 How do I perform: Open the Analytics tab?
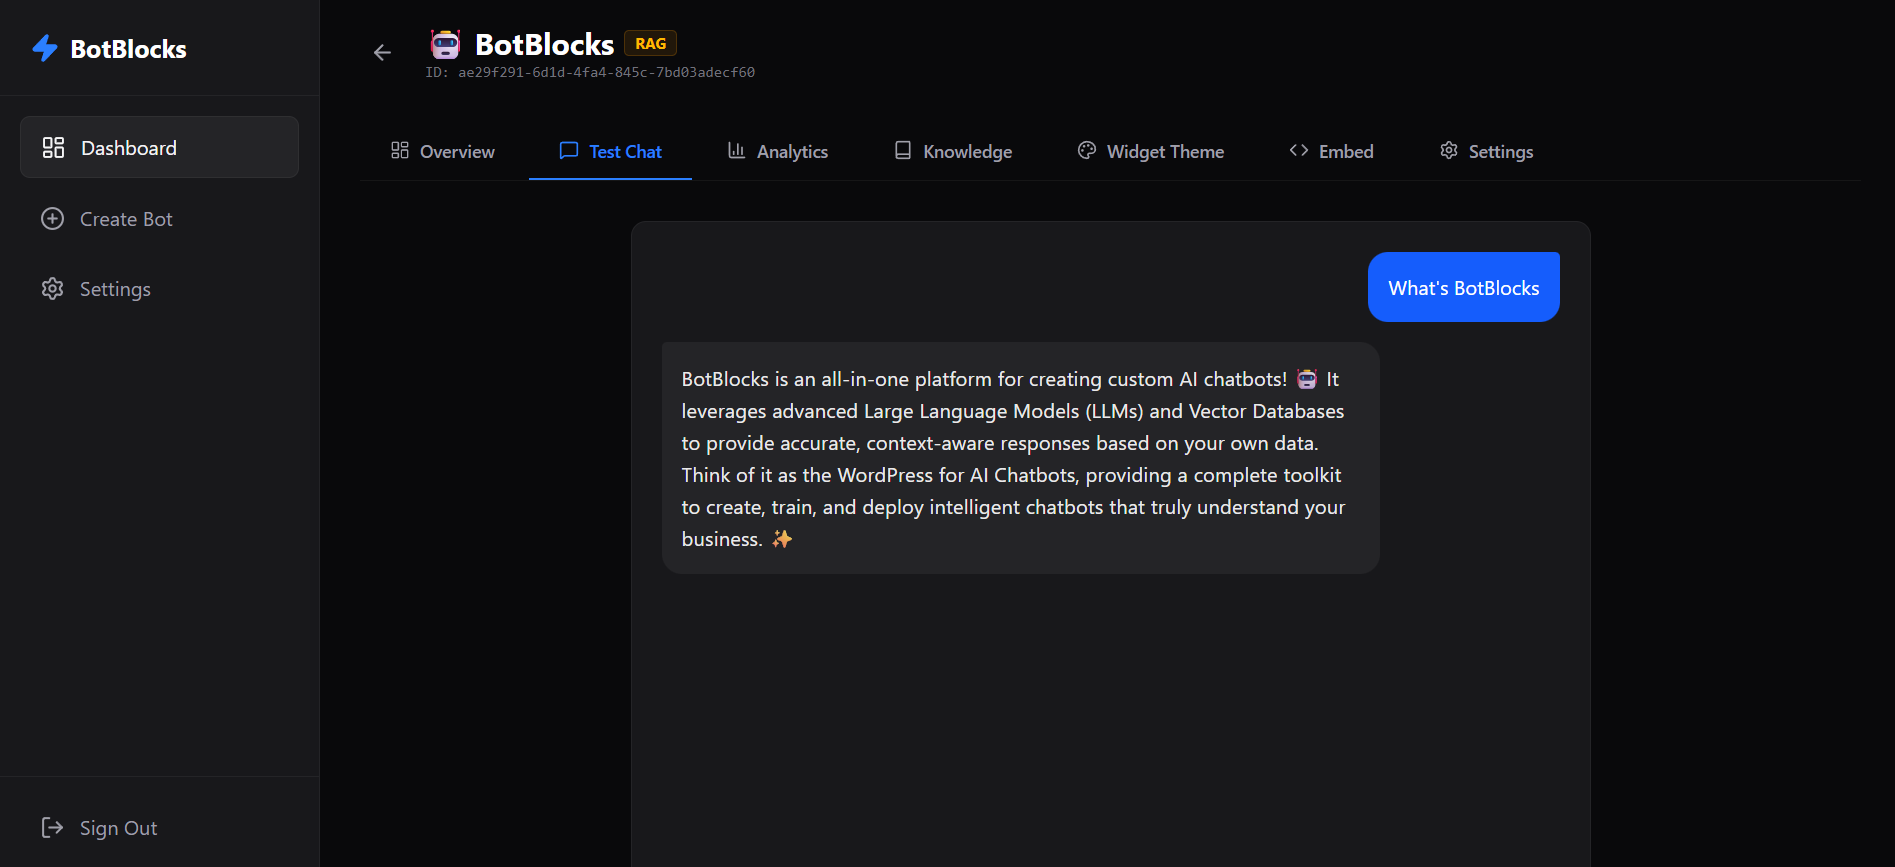[778, 151]
